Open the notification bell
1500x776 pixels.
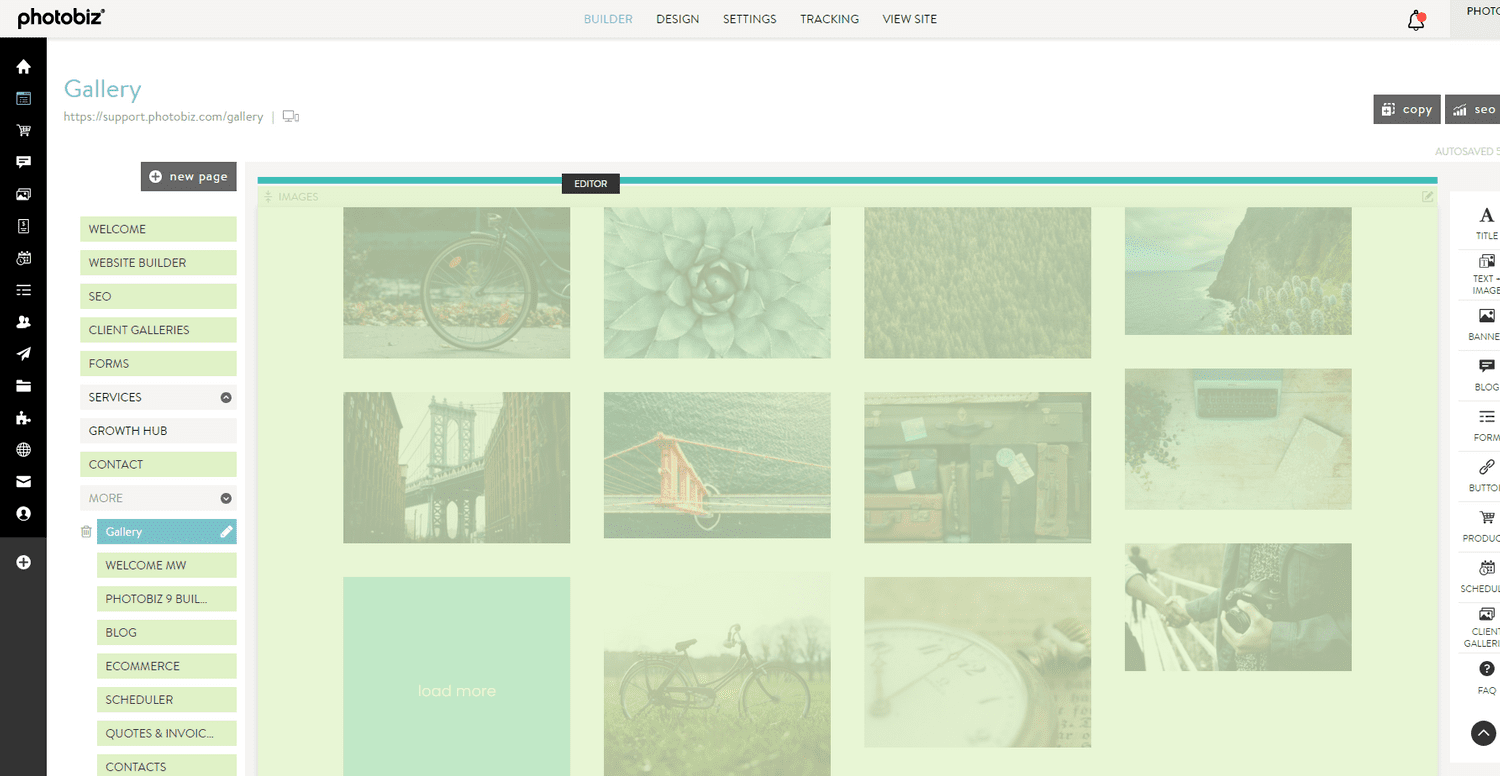pyautogui.click(x=1415, y=19)
